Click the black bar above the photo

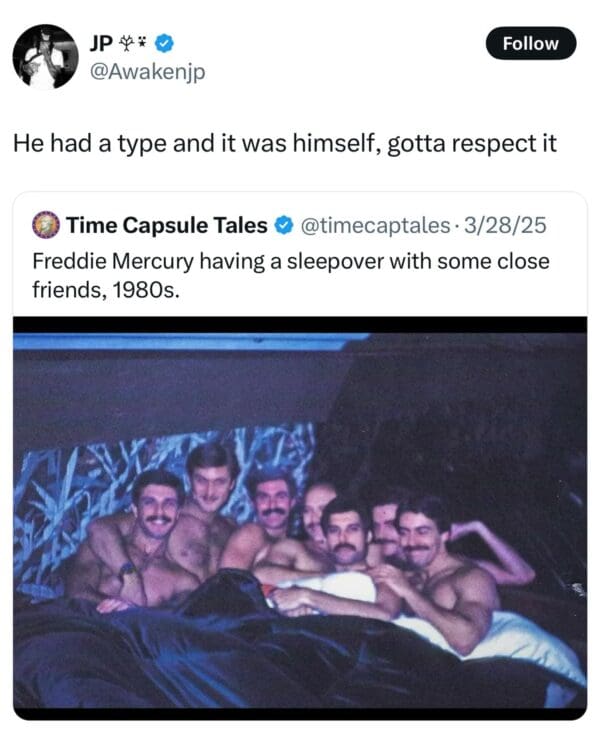[300, 325]
